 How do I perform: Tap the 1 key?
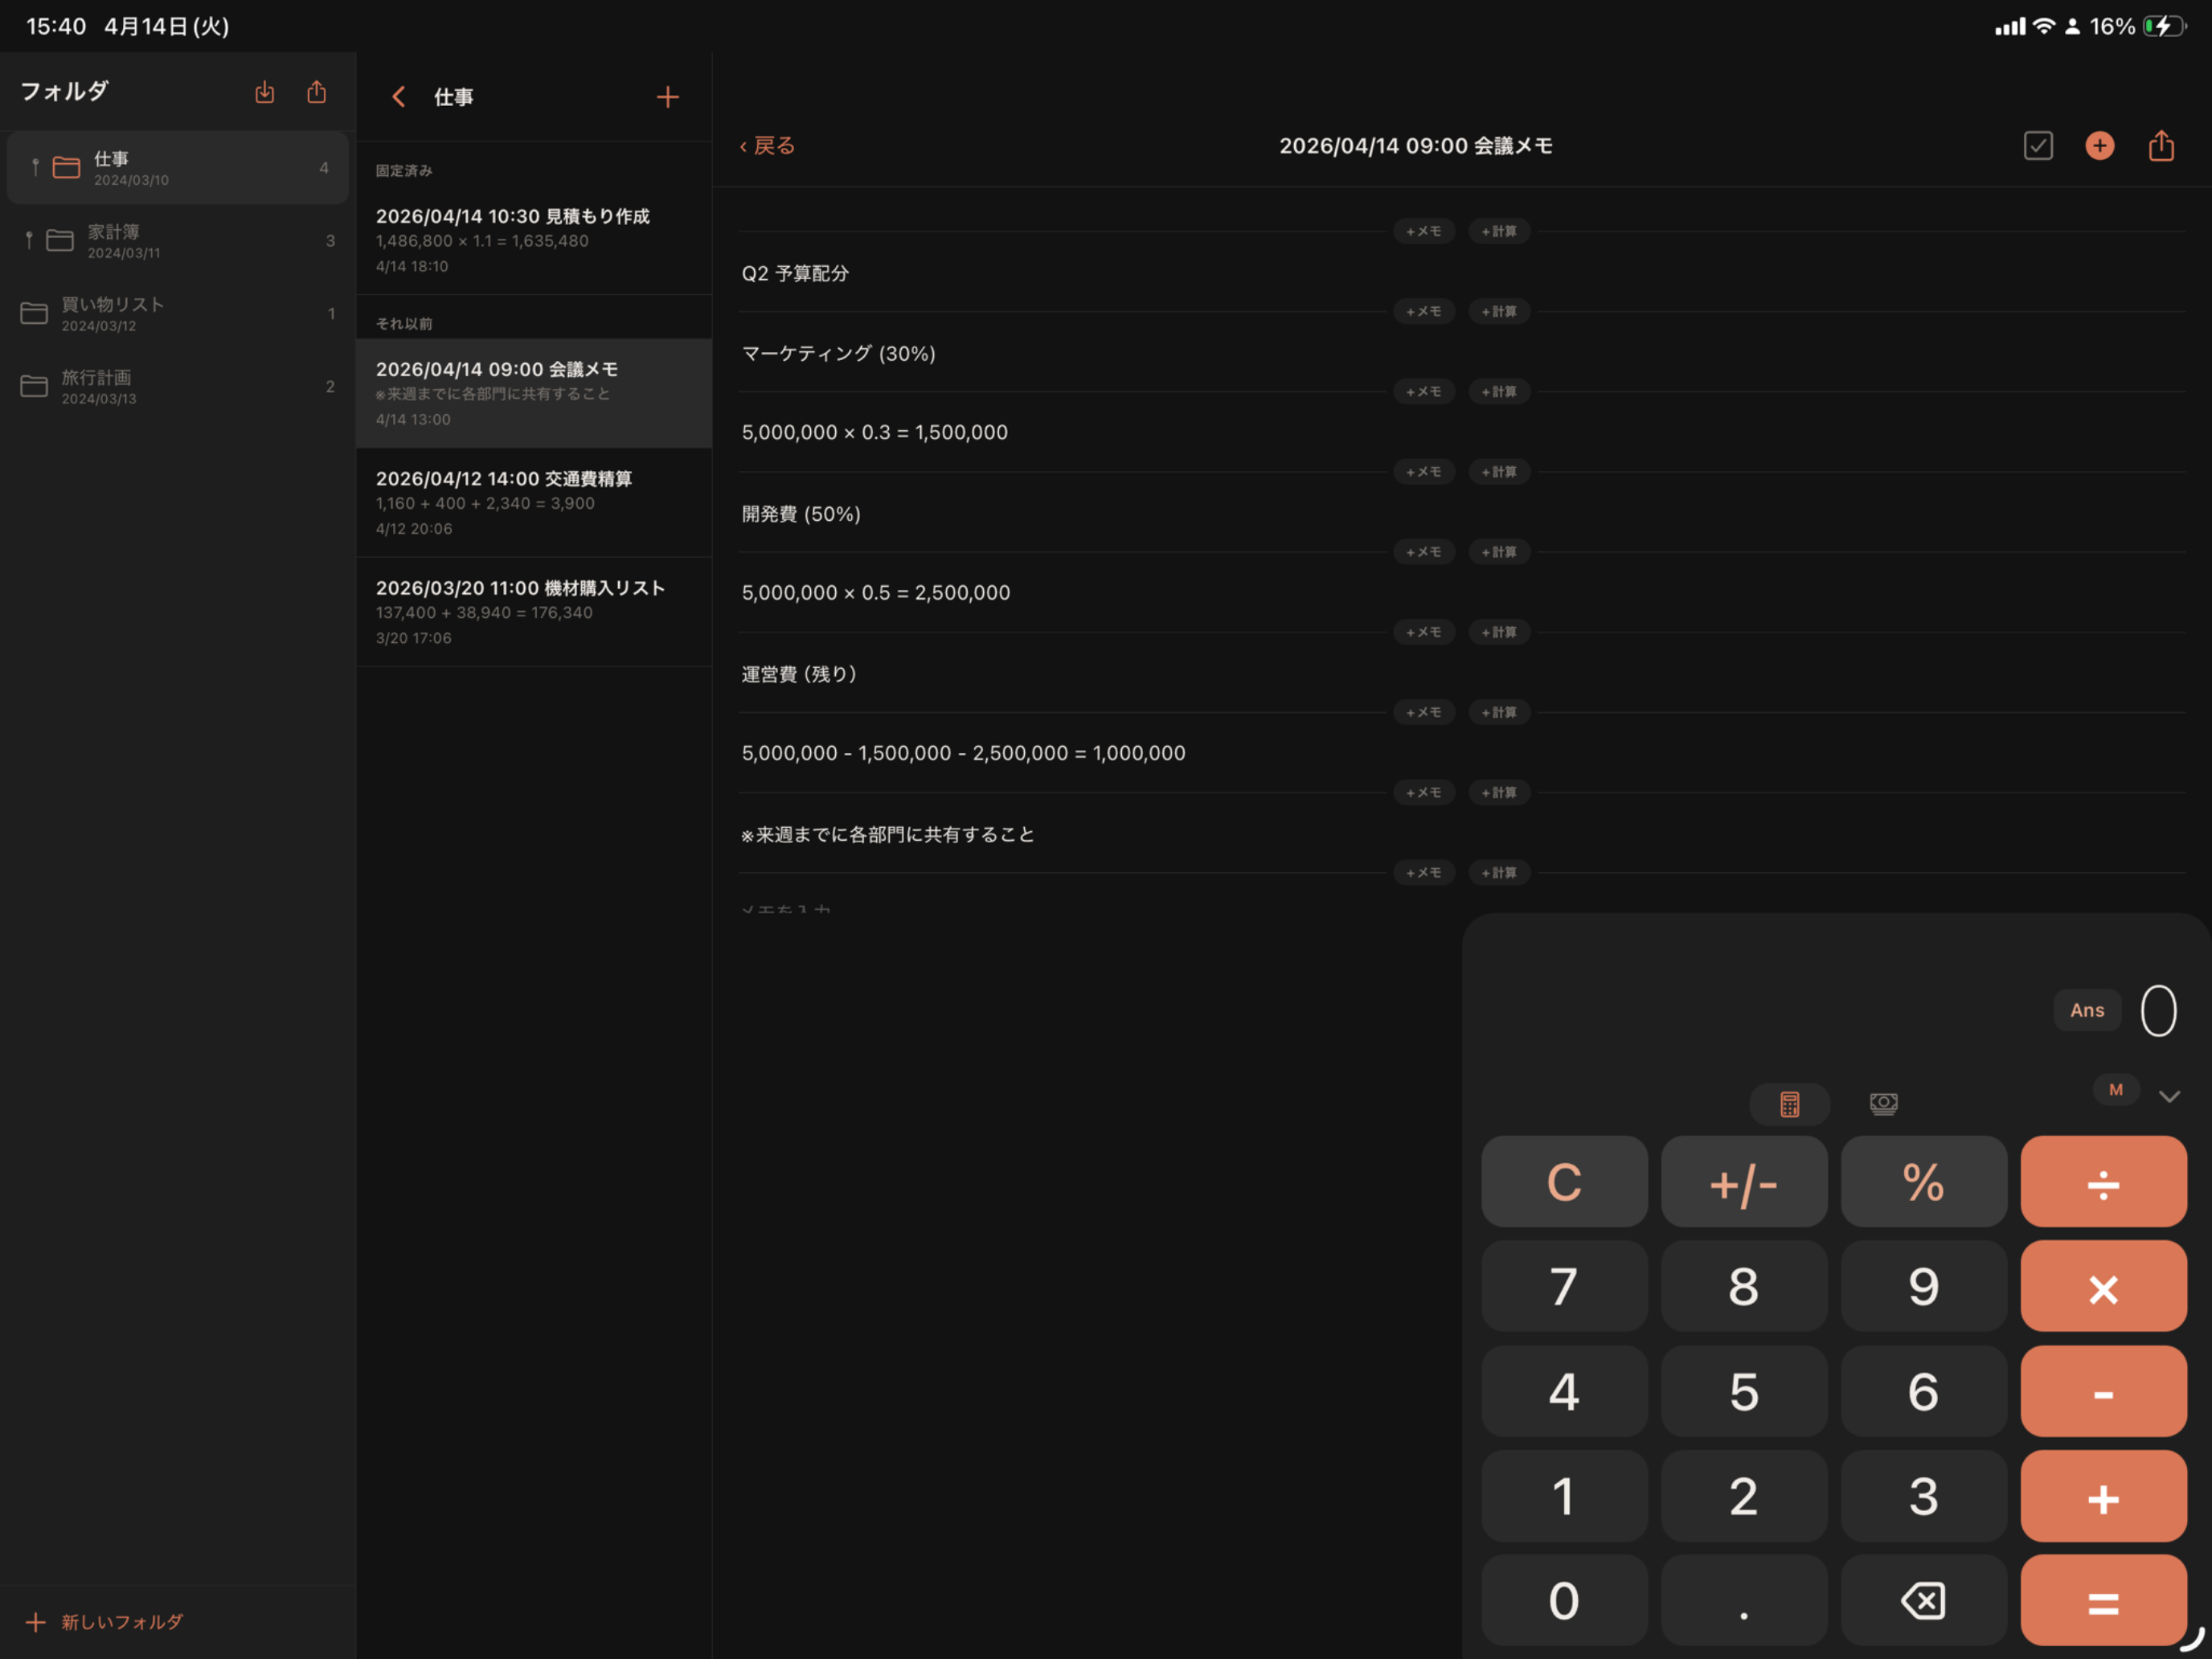pyautogui.click(x=1564, y=1496)
